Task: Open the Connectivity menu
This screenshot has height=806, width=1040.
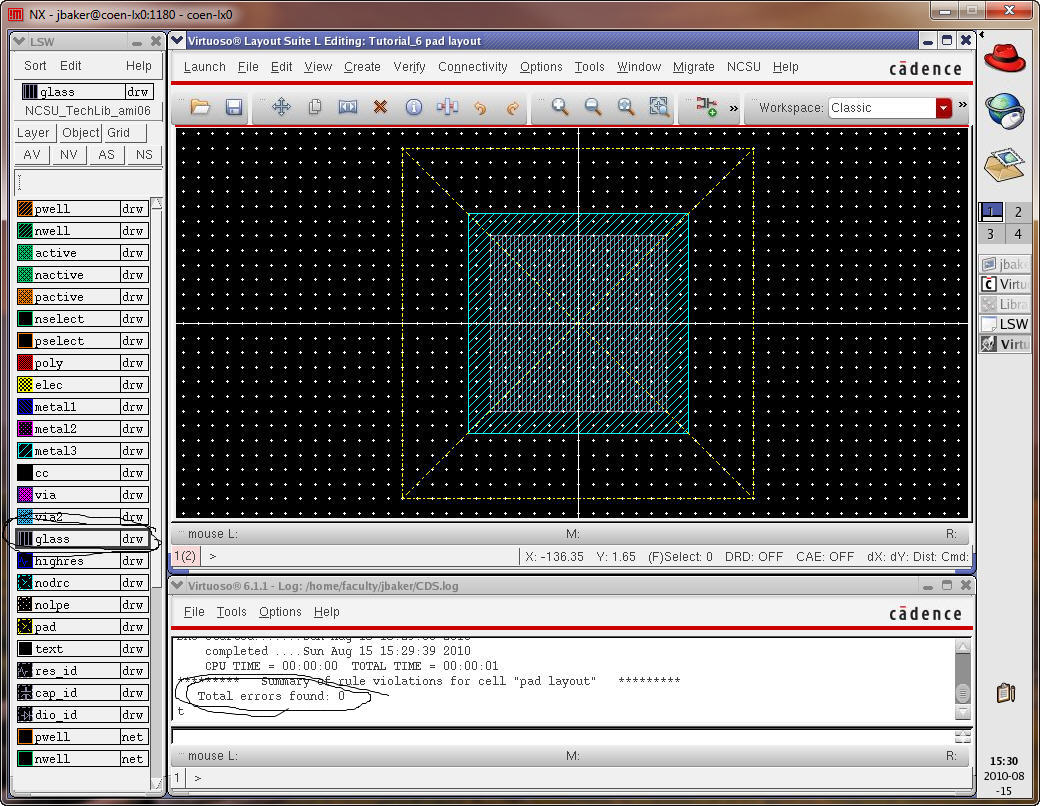Action: [x=473, y=67]
